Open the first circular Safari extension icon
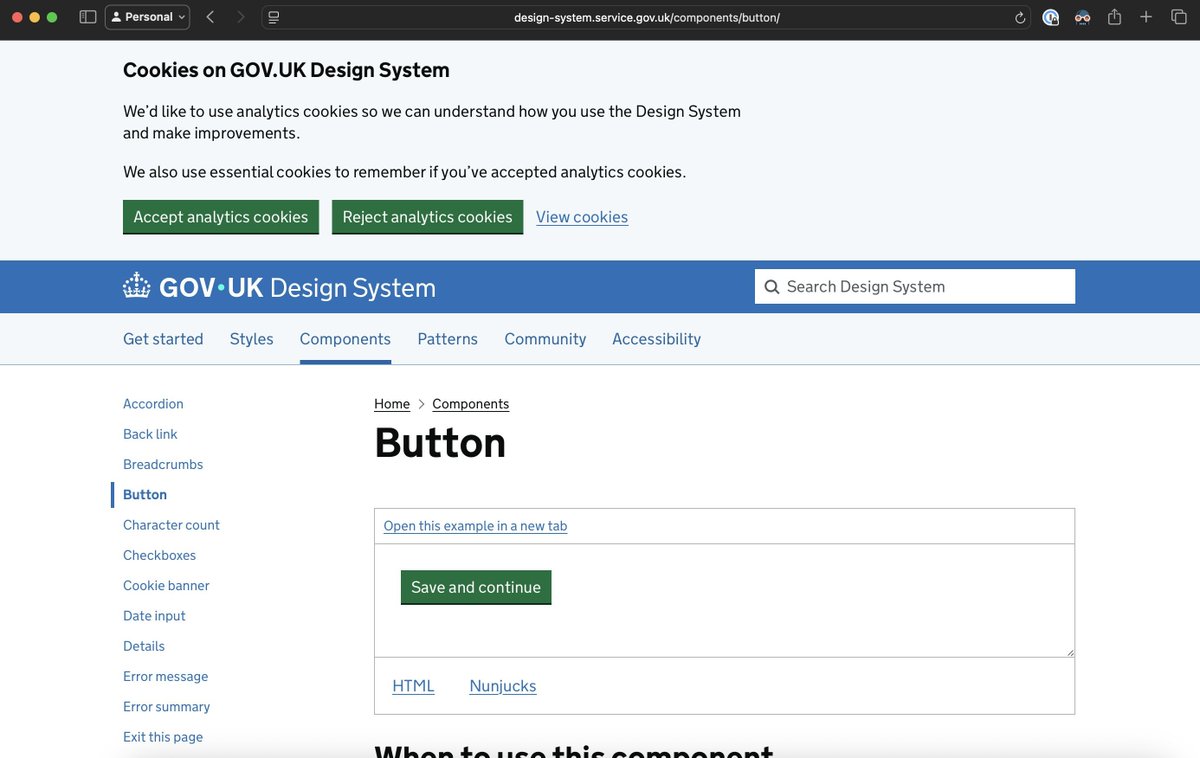 pos(1051,17)
